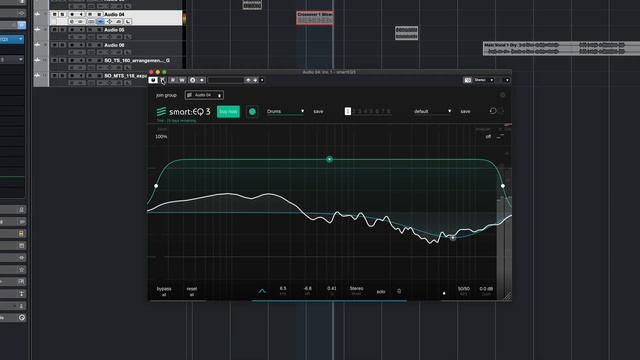This screenshot has height=360, width=640.
Task: Enable Read automation (R) in plugin header
Action: pos(173,80)
